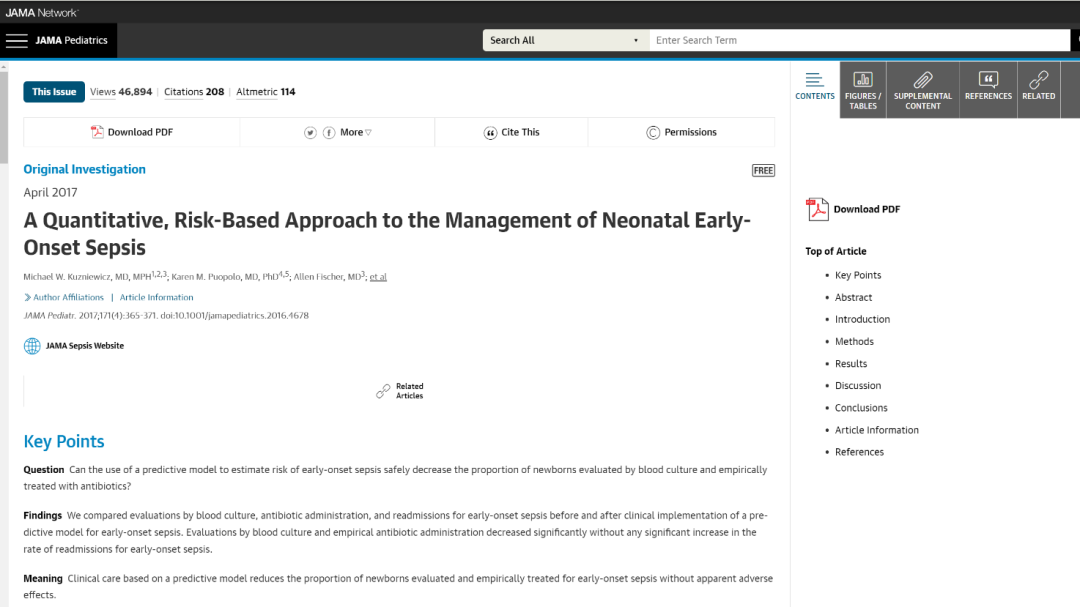This screenshot has height=607, width=1080.
Task: Expand the More sharing options menu
Action: click(x=355, y=132)
